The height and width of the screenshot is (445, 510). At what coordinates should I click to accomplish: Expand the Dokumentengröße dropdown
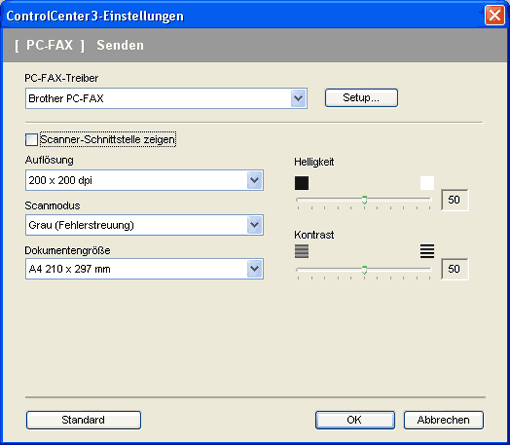pos(255,269)
